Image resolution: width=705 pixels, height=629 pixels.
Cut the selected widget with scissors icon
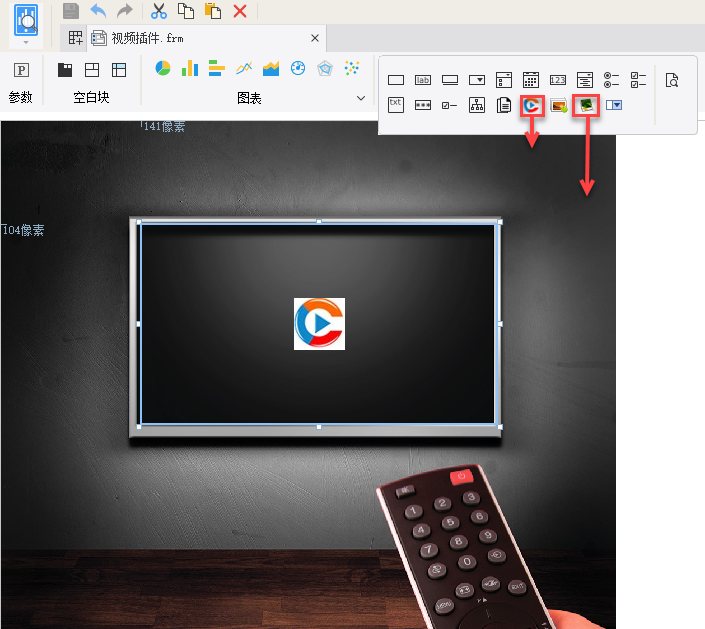coord(159,11)
